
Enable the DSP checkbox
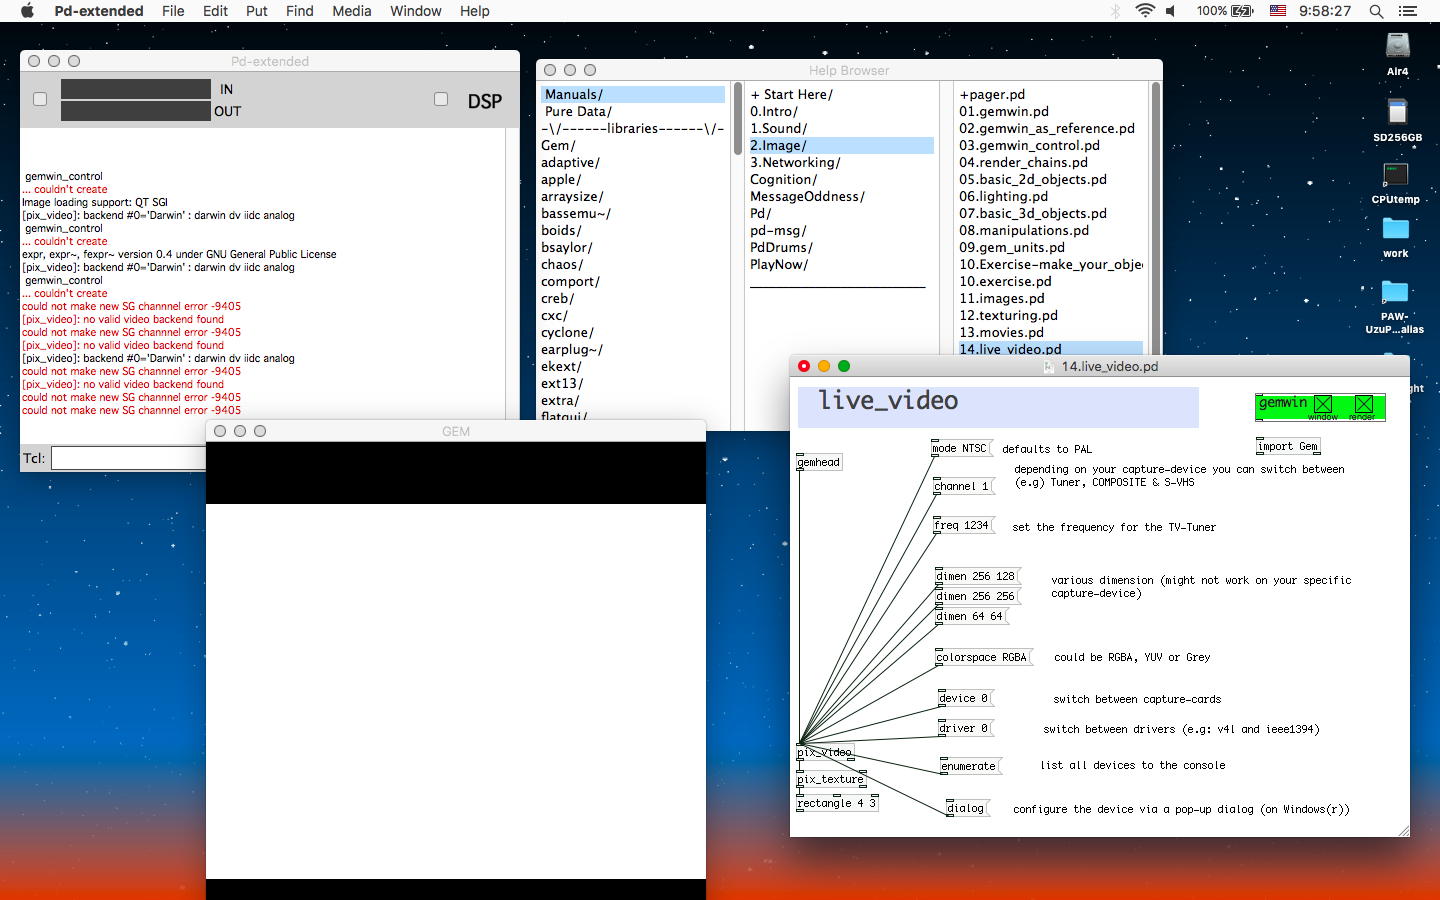441,99
